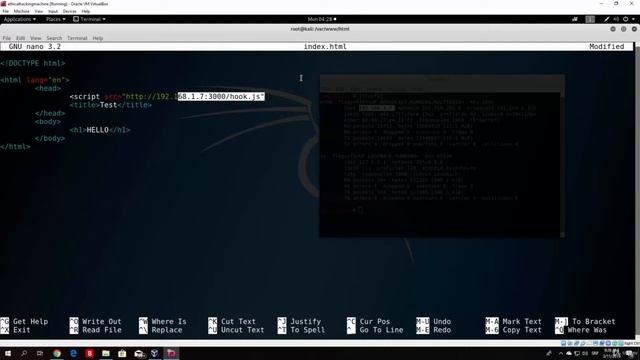
Task: Click Undo shortcut label
Action: (442, 322)
